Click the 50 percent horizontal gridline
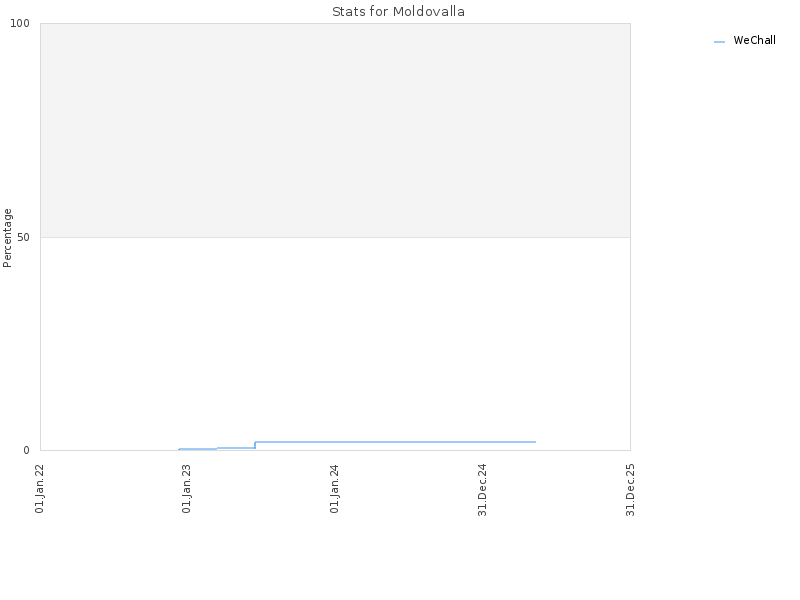The height and width of the screenshot is (600, 800). point(335,237)
